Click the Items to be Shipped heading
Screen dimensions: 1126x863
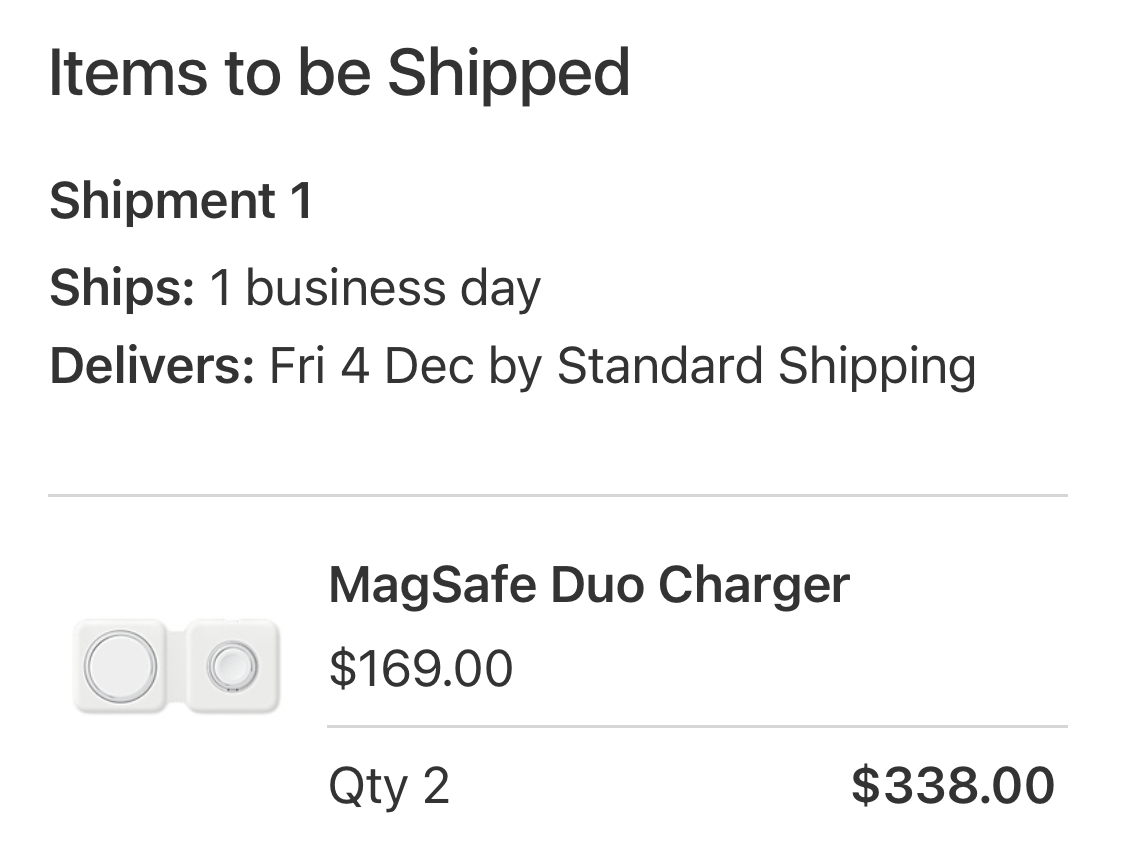pos(339,73)
